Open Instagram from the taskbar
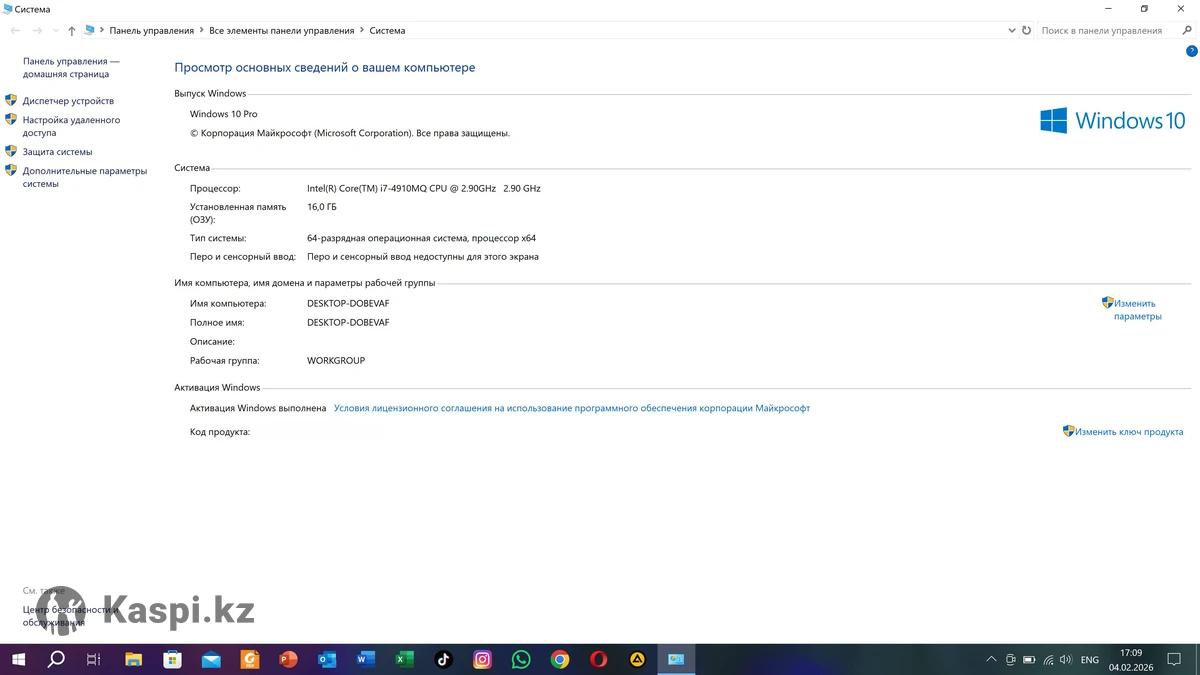Image resolution: width=1200 pixels, height=675 pixels. (x=482, y=659)
